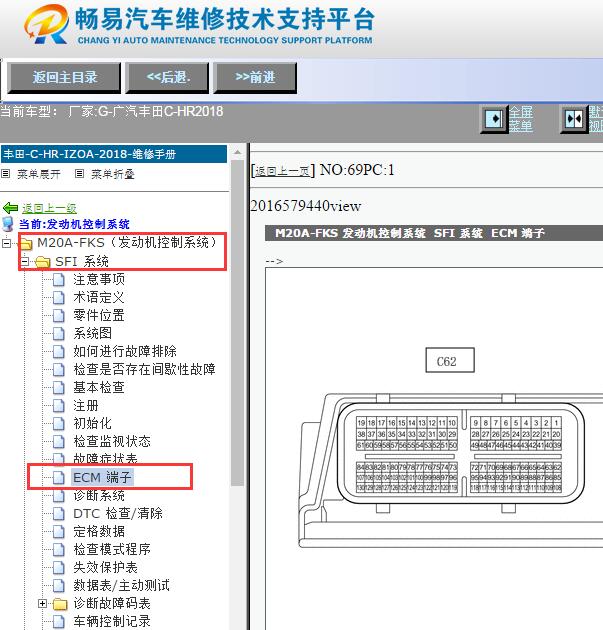
Task: Open the 检查模式程序 page
Action: tap(112, 549)
